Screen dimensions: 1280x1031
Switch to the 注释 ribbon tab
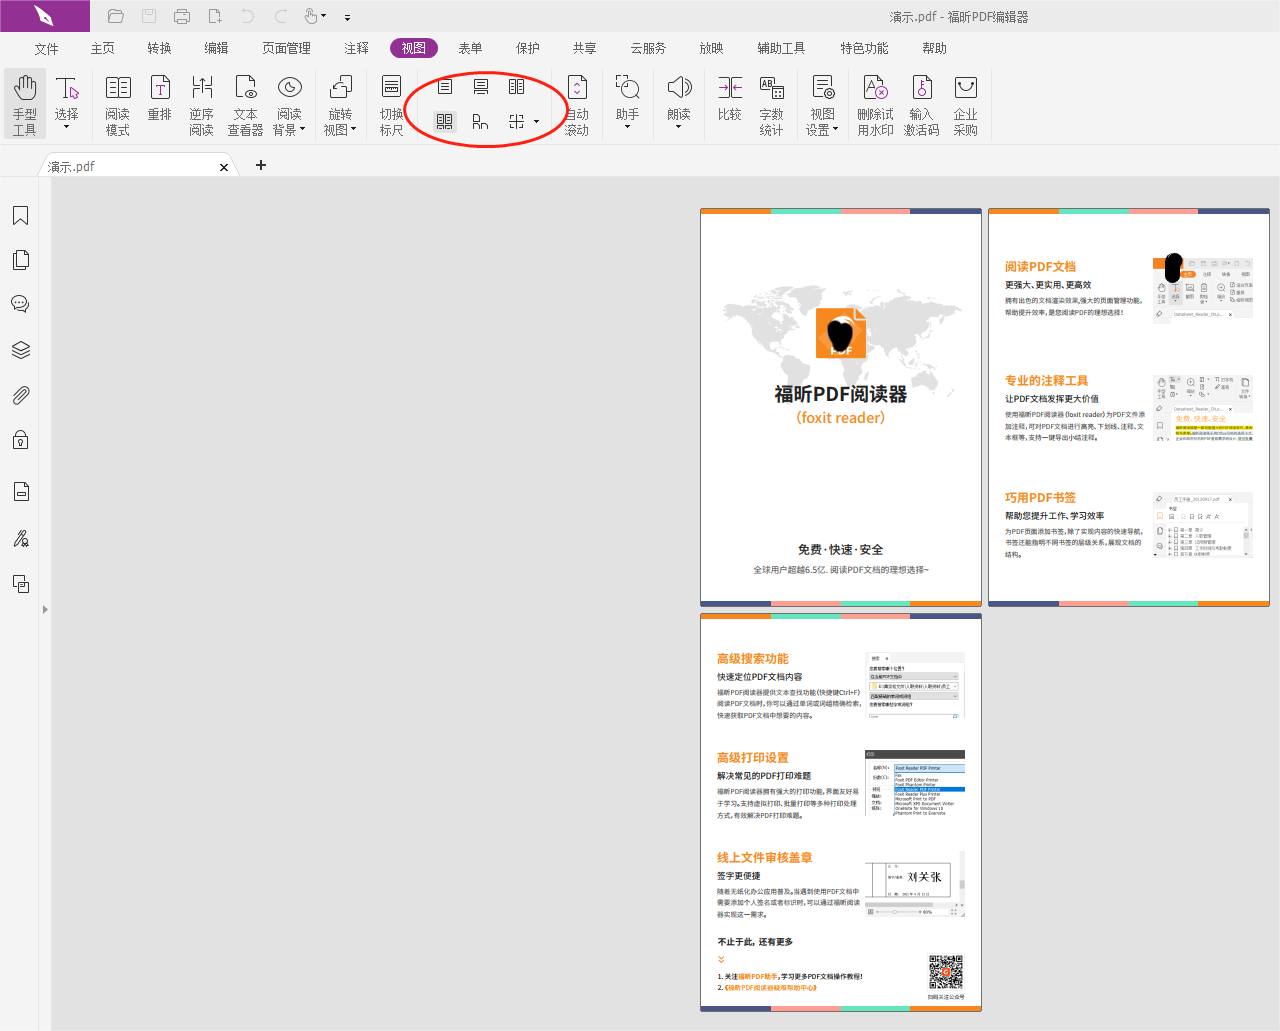356,48
